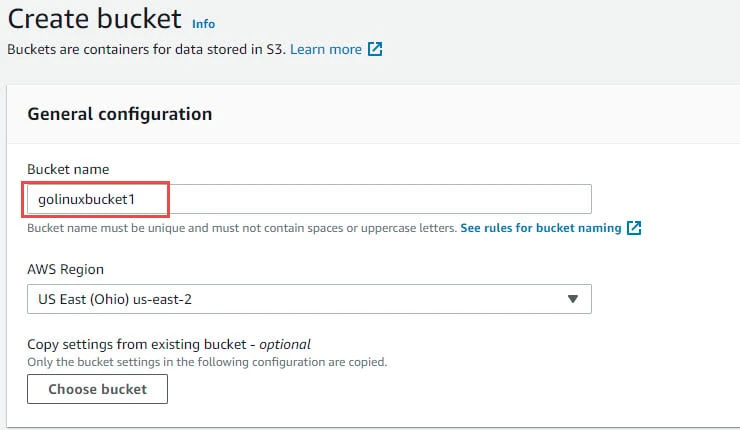Click the bucket name uniqueness helper text
The image size is (740, 430).
point(242,228)
